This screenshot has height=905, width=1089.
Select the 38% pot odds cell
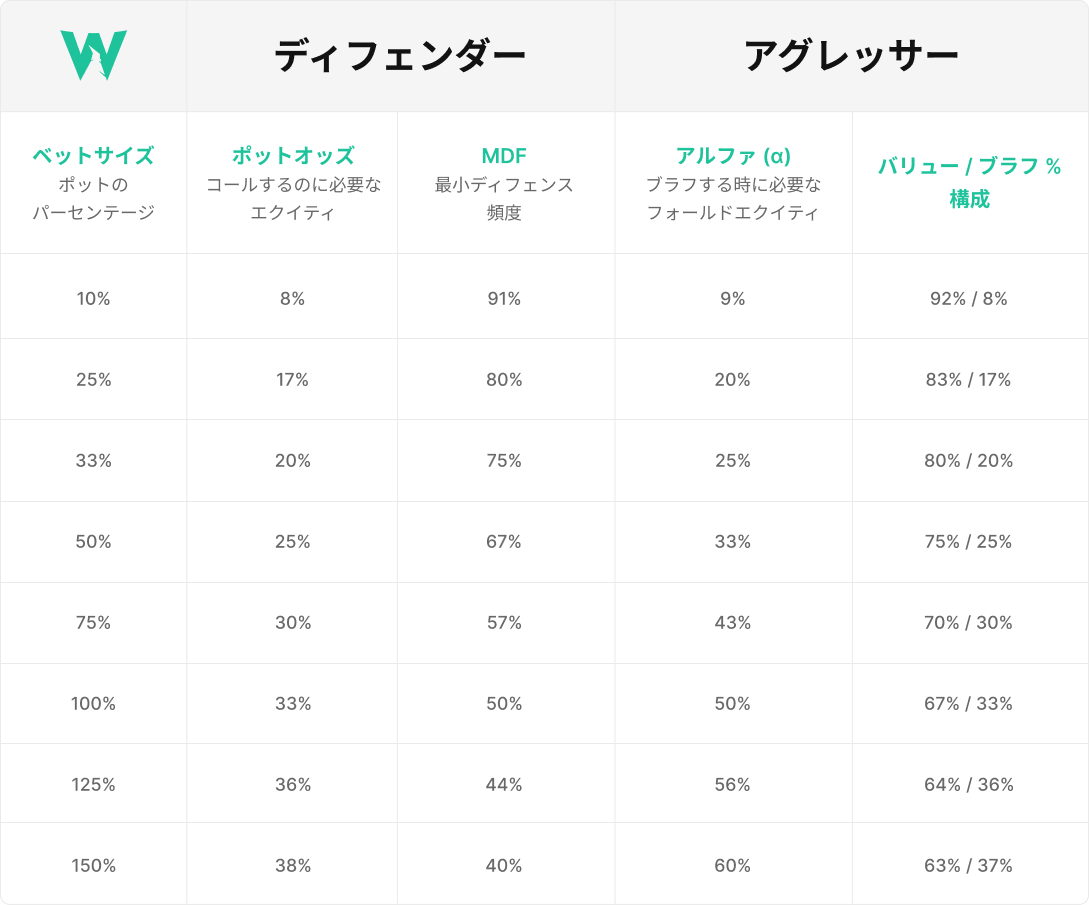pos(293,865)
